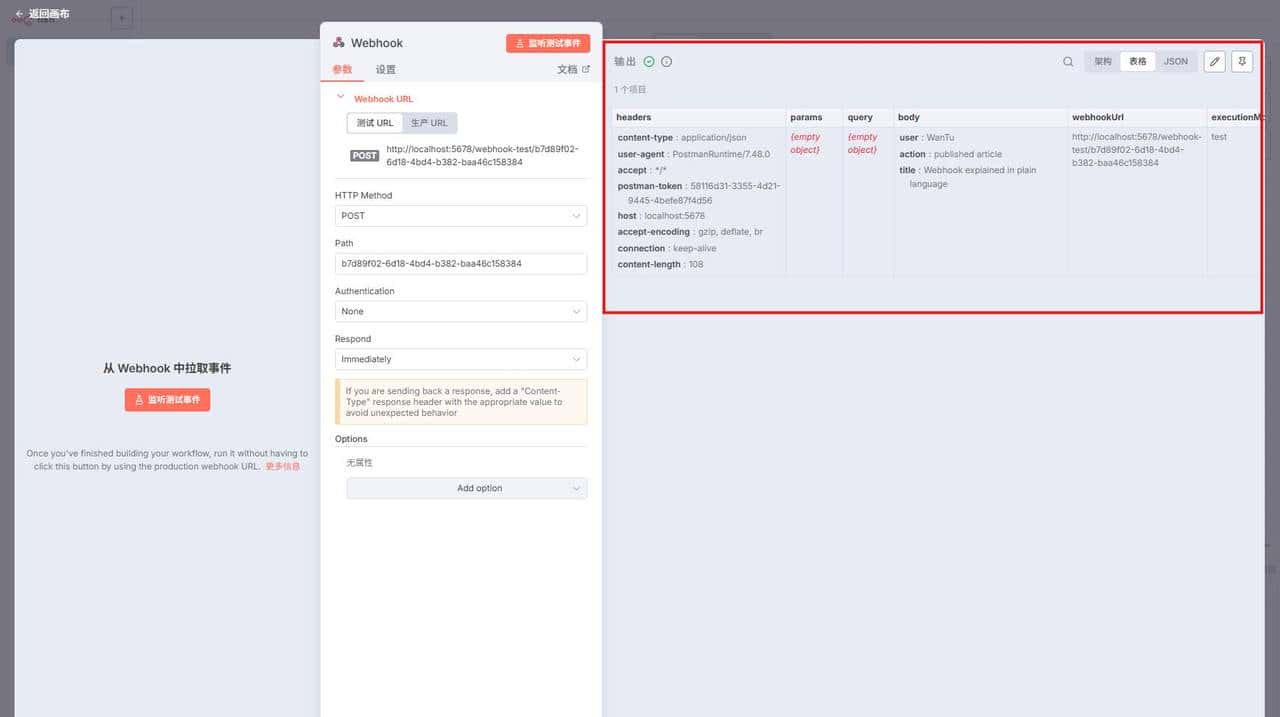
Task: Pin the output data
Action: 1240,61
